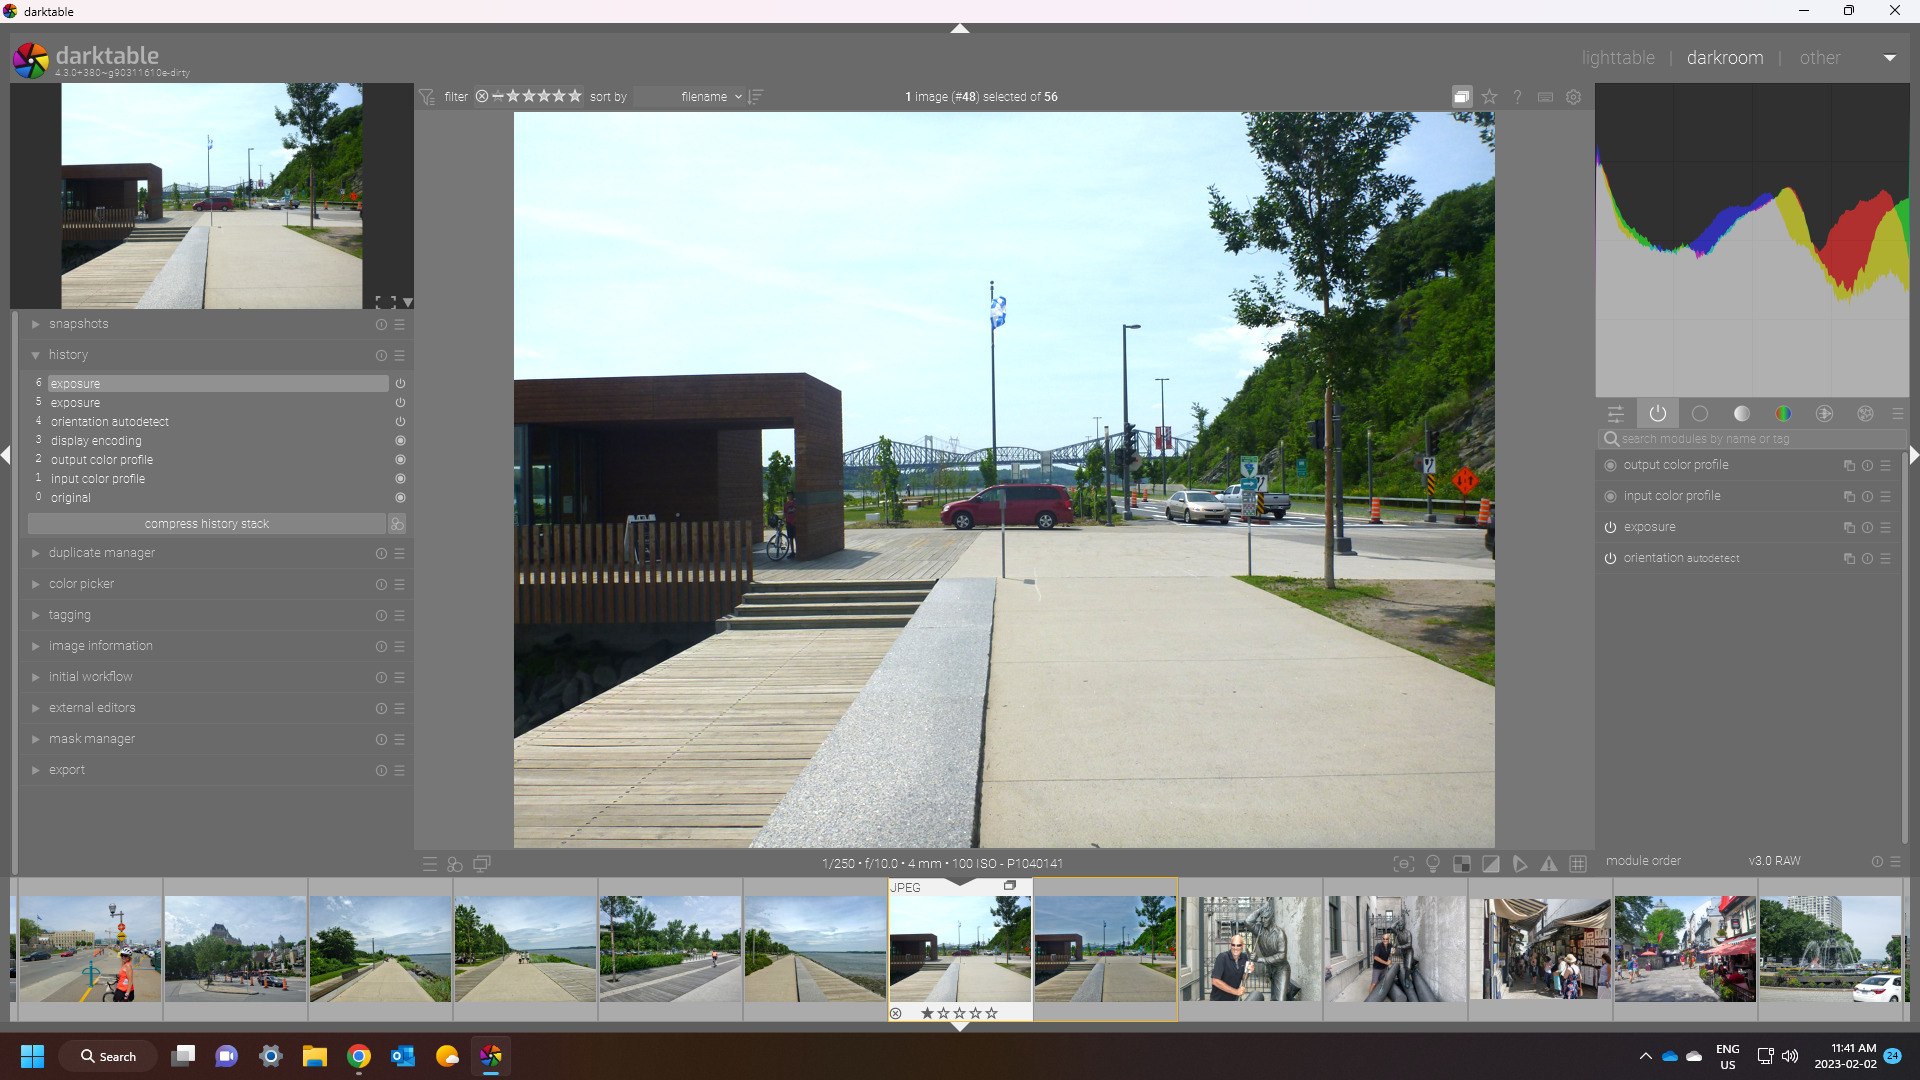This screenshot has height=1080, width=1920.
Task: Open the color module group tab
Action: (1782, 414)
